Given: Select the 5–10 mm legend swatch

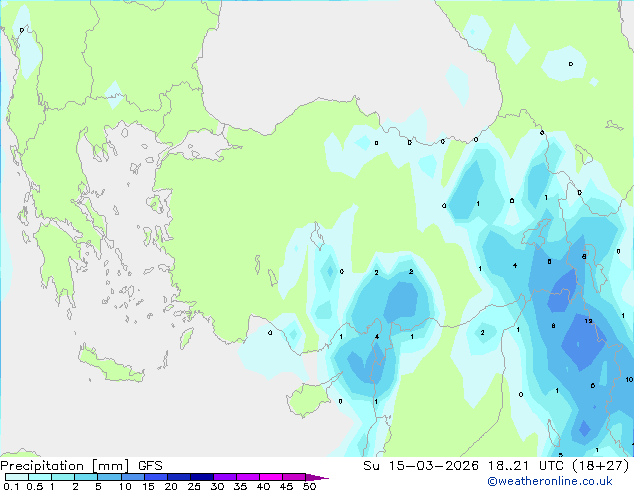Looking at the screenshot, I should click(x=109, y=477).
